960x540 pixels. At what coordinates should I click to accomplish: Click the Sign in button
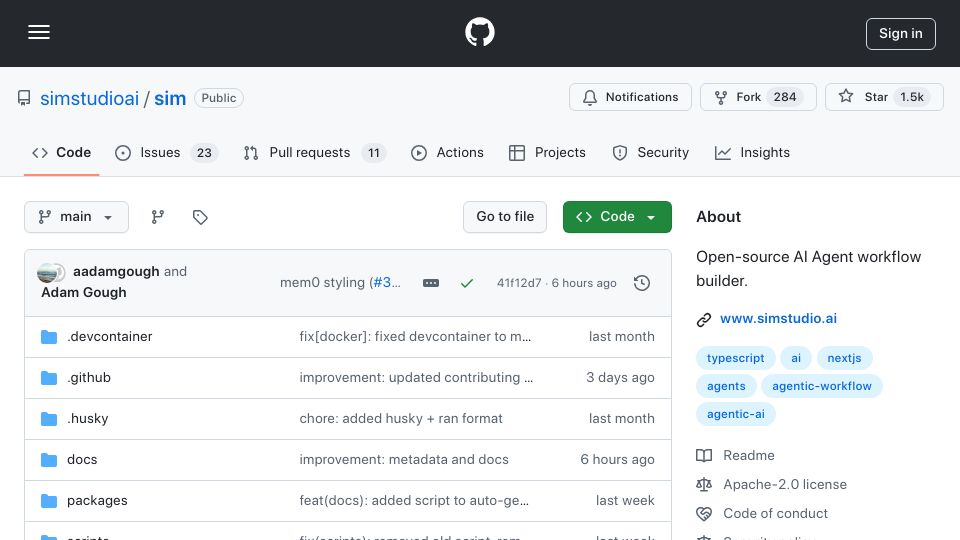click(x=900, y=34)
